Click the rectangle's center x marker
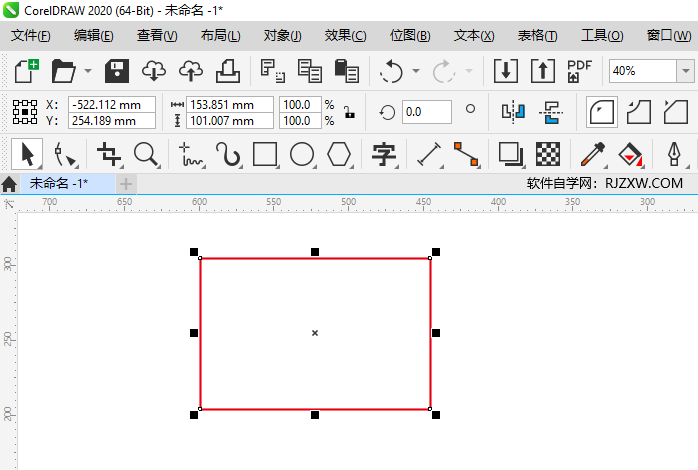Image resolution: width=698 pixels, height=470 pixels. 315,333
